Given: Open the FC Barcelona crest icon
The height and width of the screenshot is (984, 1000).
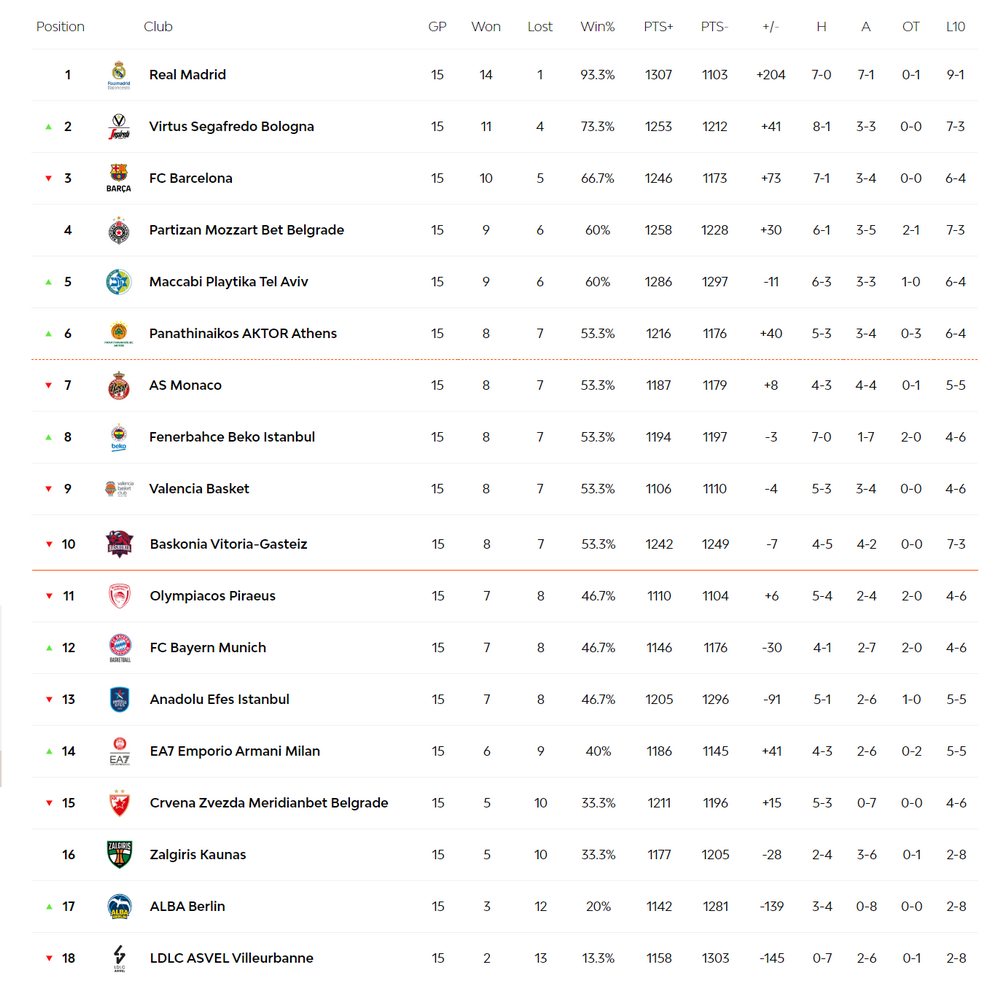Looking at the screenshot, I should (x=119, y=178).
